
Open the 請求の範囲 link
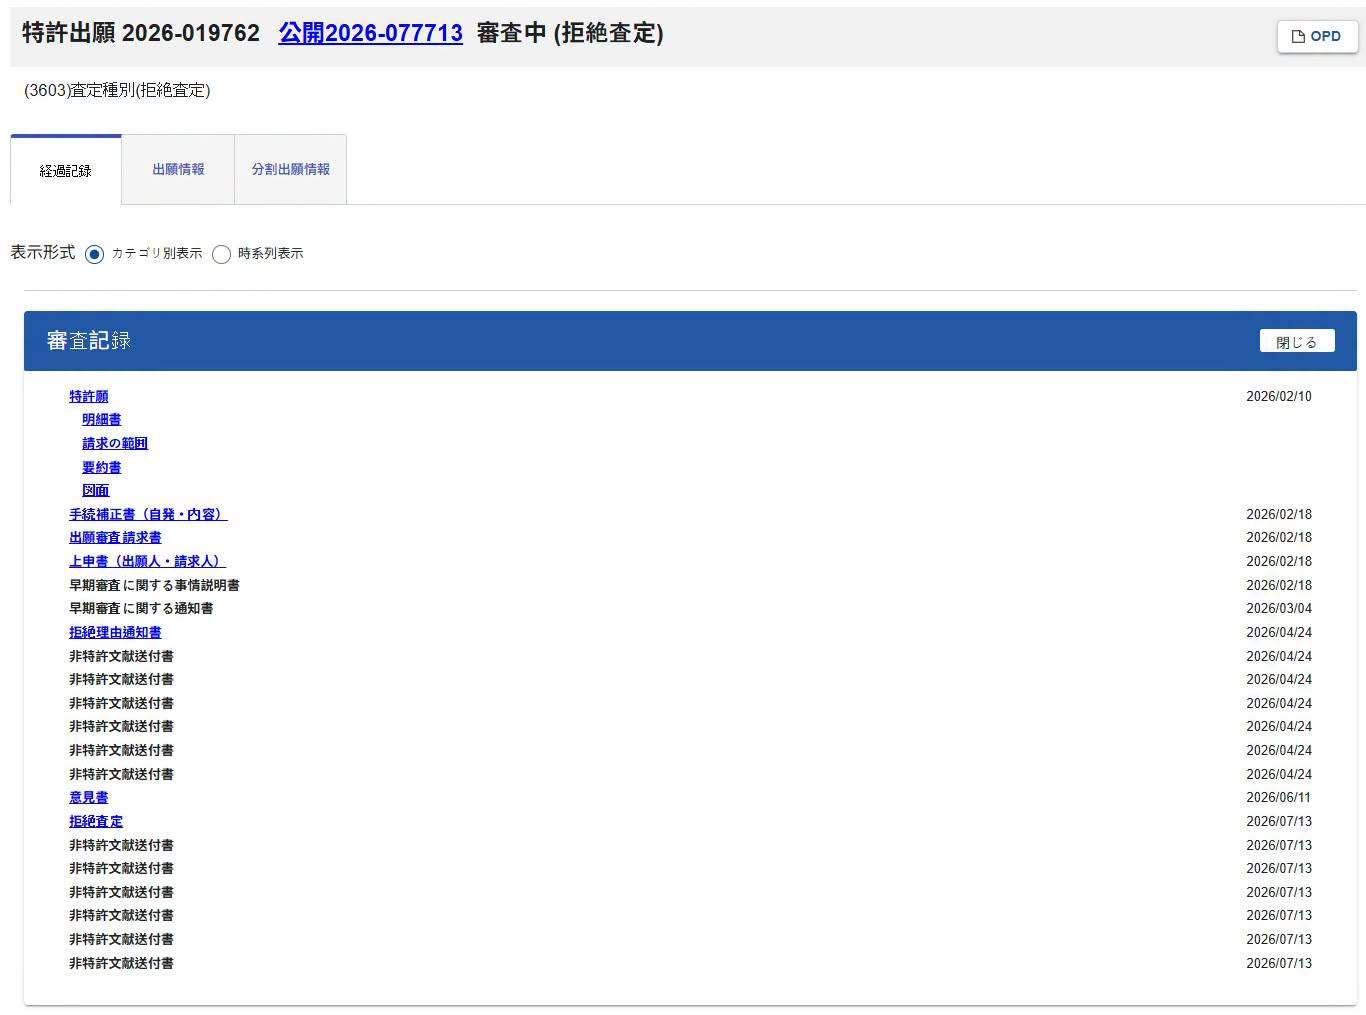[x=115, y=444]
